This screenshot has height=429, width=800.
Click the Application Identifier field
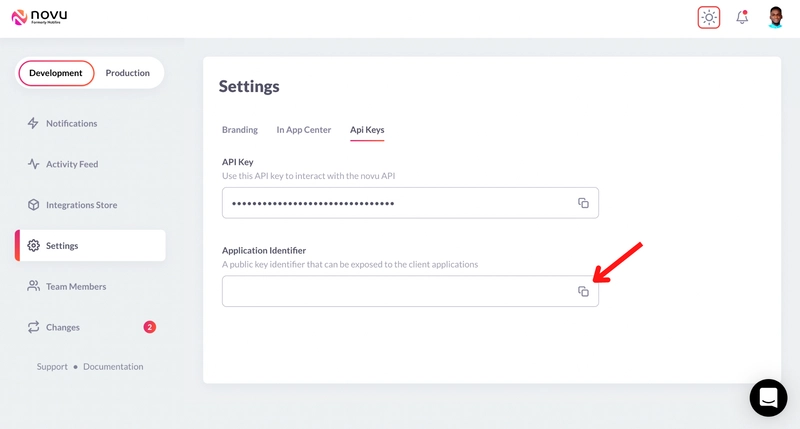(410, 291)
